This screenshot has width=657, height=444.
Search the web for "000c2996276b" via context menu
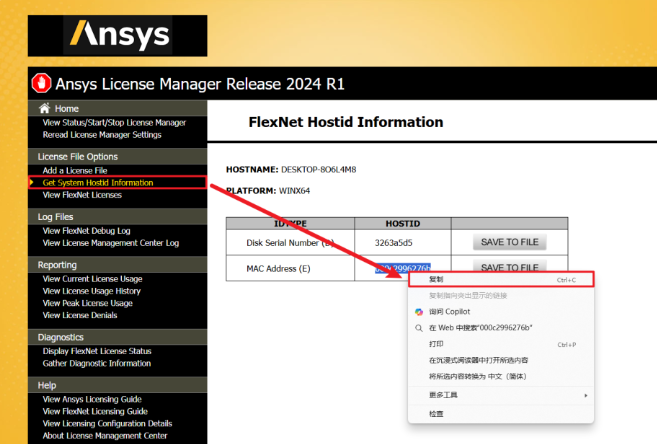click(x=501, y=328)
